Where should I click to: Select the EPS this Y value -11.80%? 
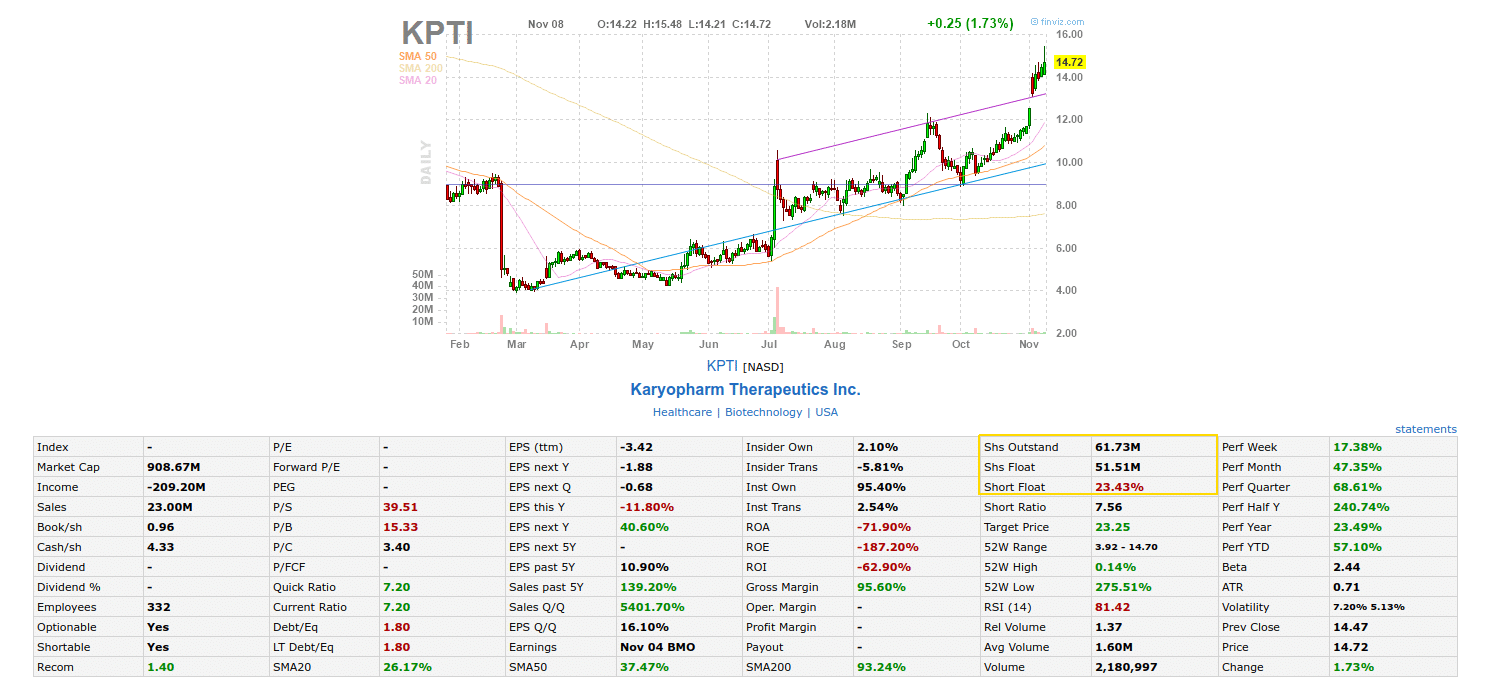[x=647, y=507]
